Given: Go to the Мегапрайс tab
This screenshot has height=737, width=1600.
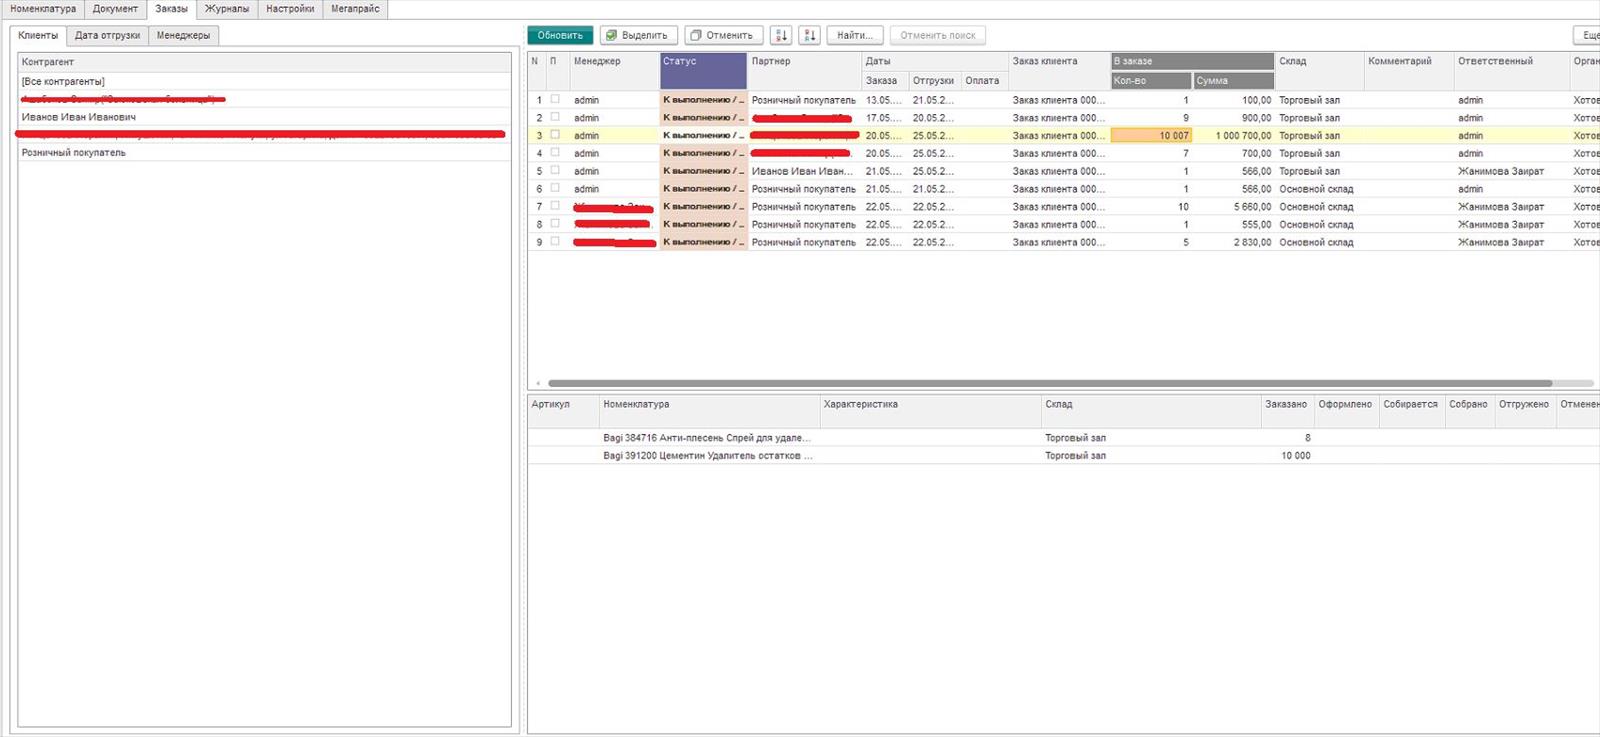Looking at the screenshot, I should [355, 9].
